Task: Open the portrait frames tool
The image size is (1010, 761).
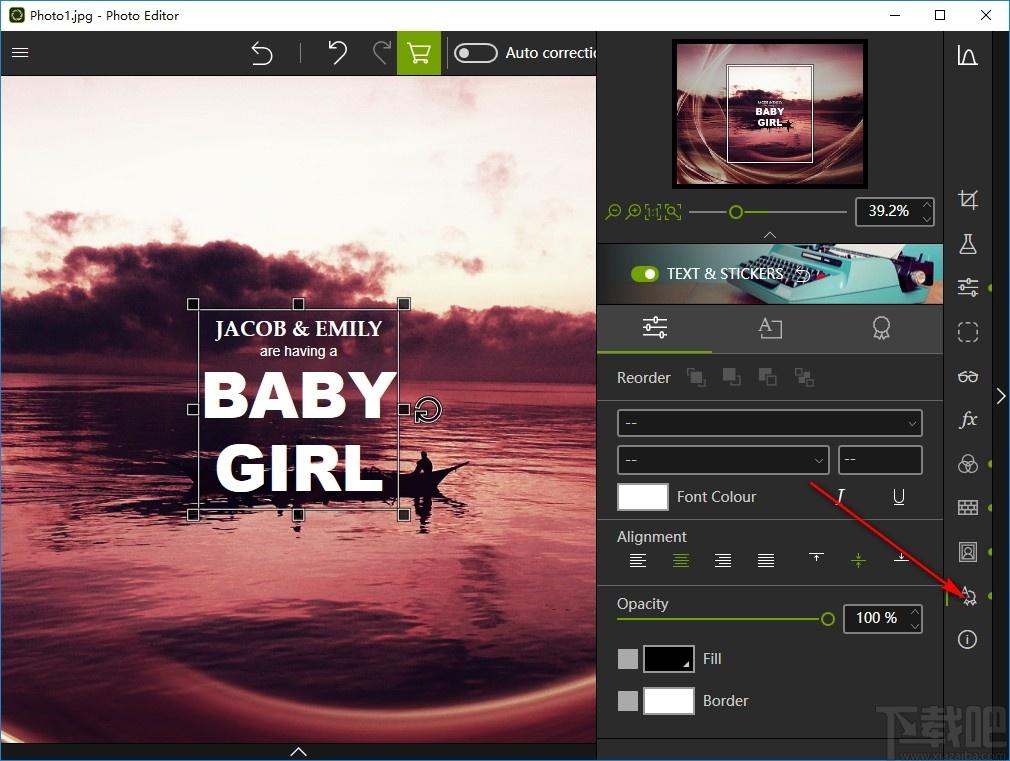Action: pos(967,552)
